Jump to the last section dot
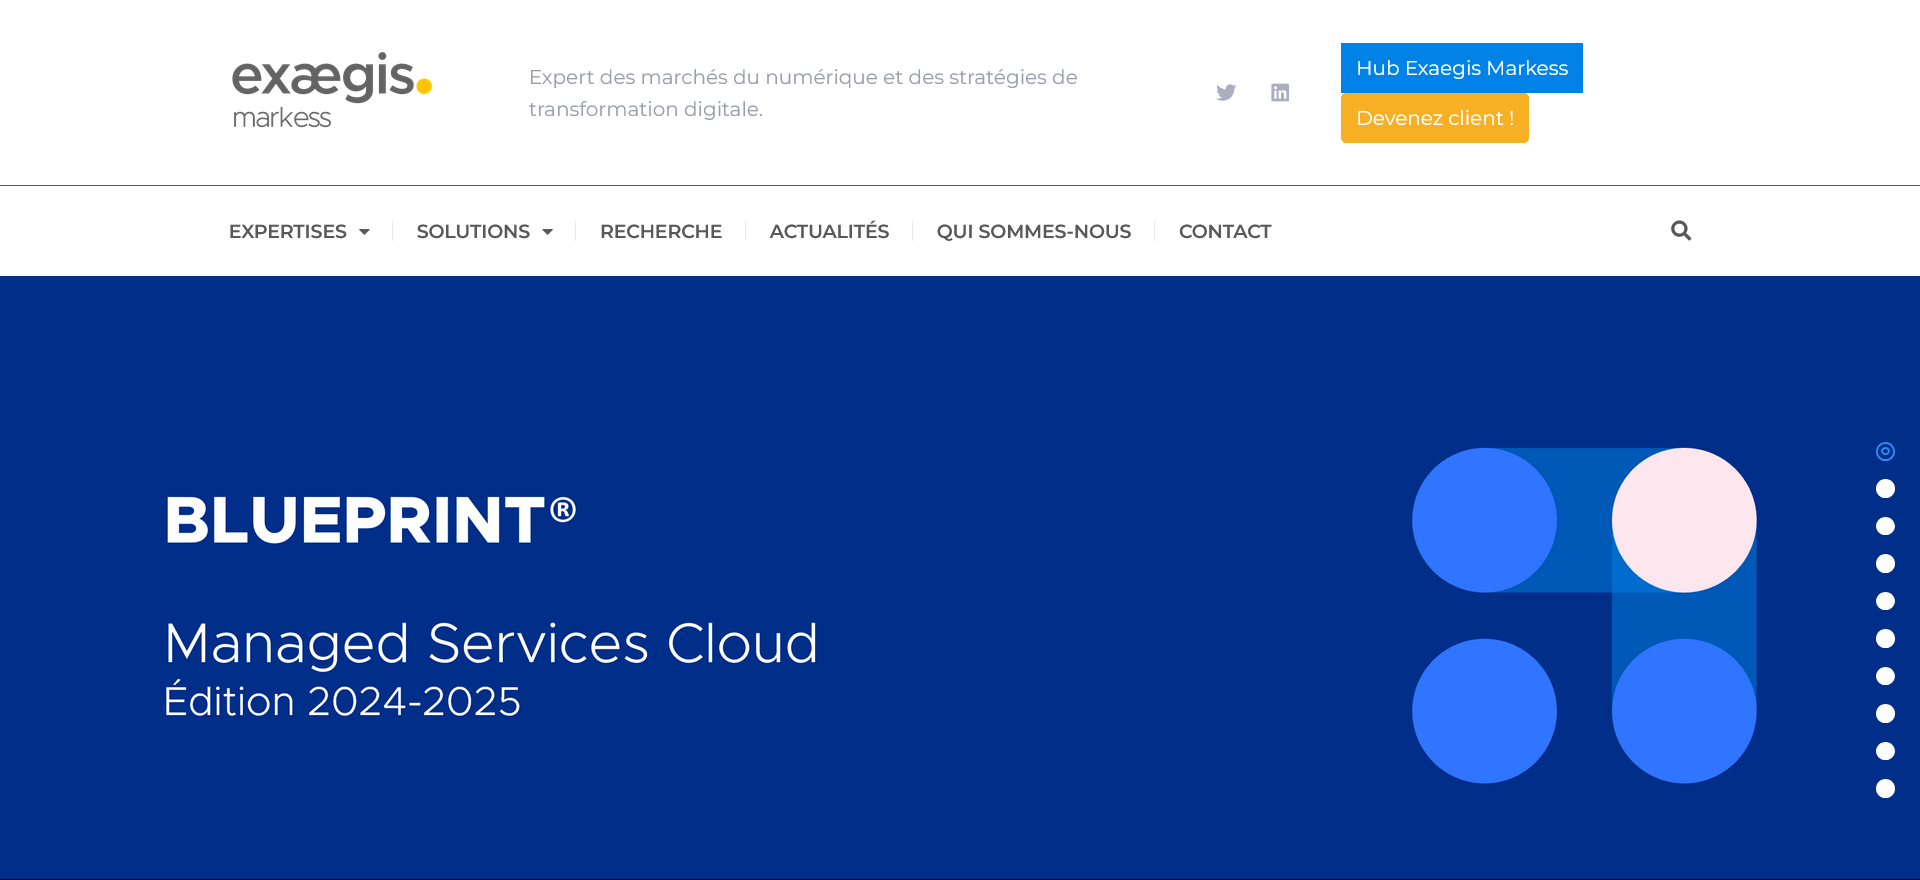 (x=1886, y=789)
